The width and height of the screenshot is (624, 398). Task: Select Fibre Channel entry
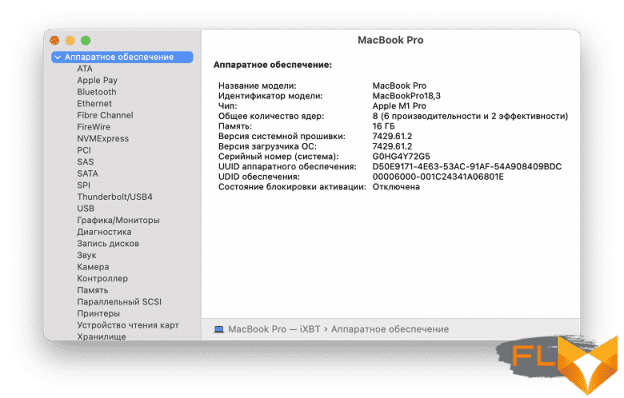tap(105, 115)
